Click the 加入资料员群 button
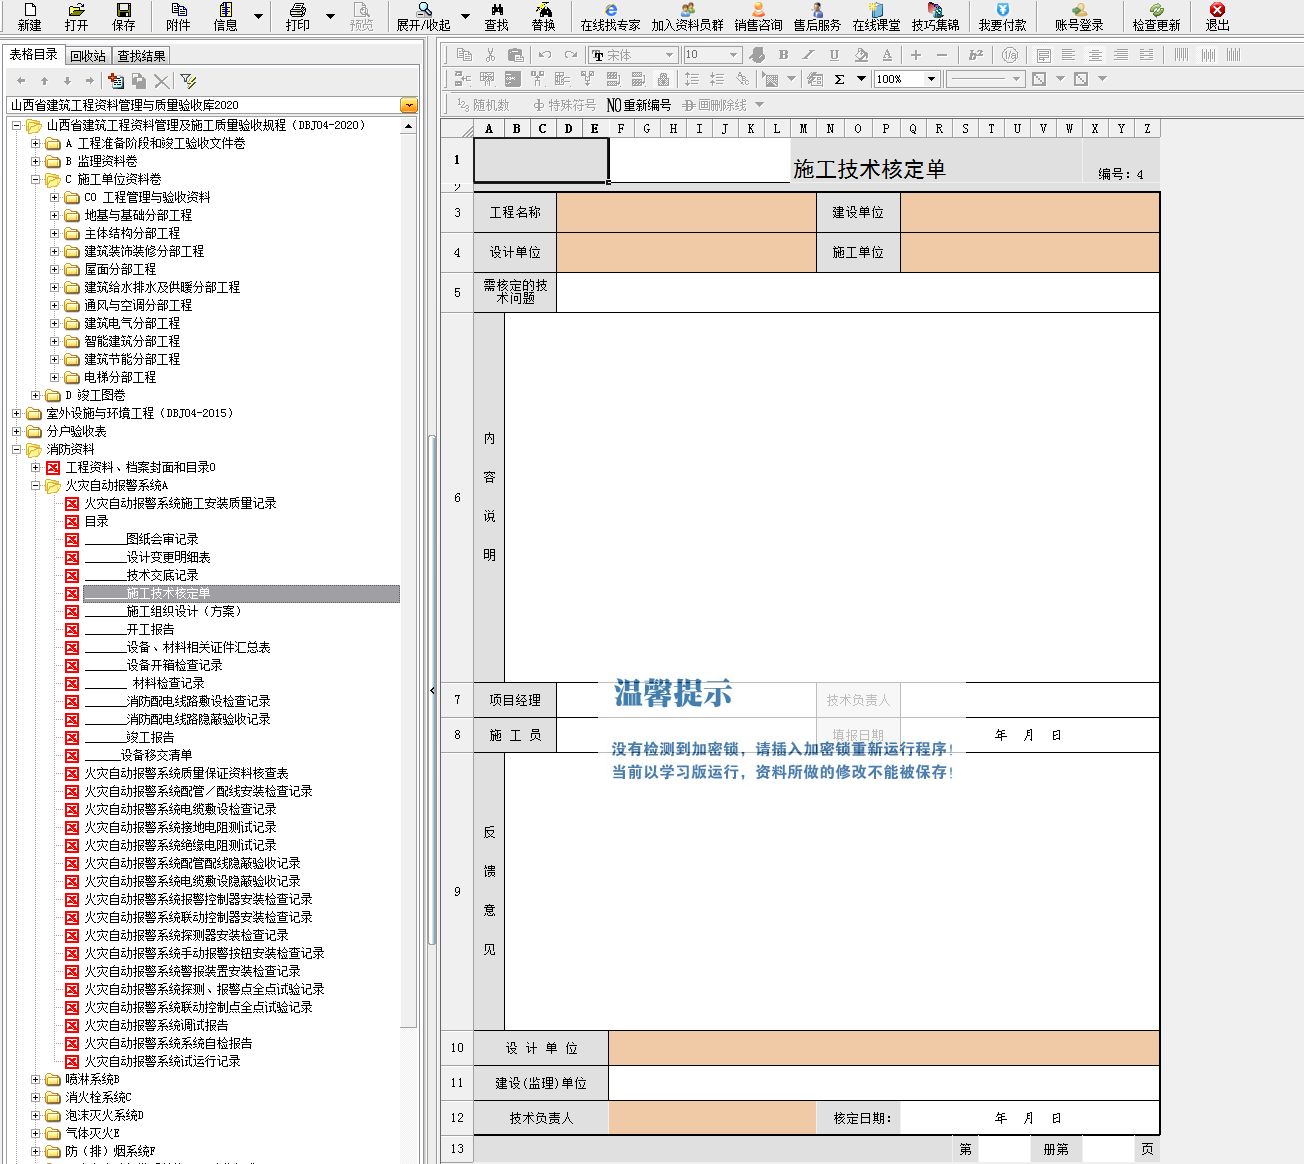Image resolution: width=1304 pixels, height=1164 pixels. tap(687, 16)
